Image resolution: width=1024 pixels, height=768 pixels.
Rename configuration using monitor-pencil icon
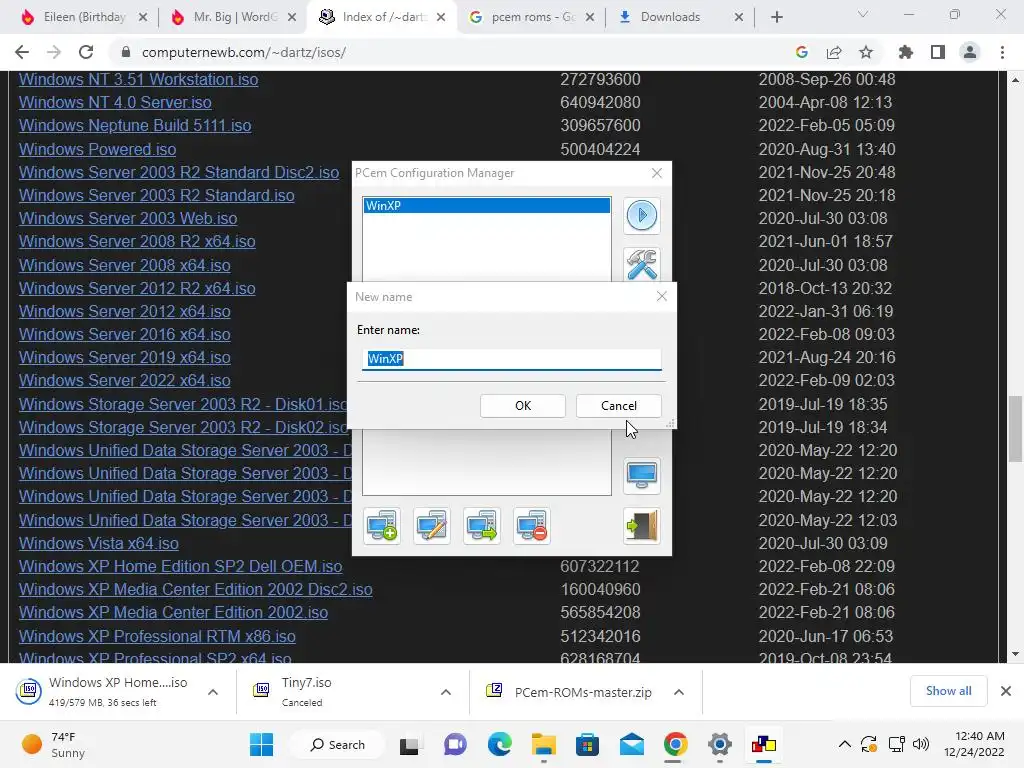click(432, 526)
